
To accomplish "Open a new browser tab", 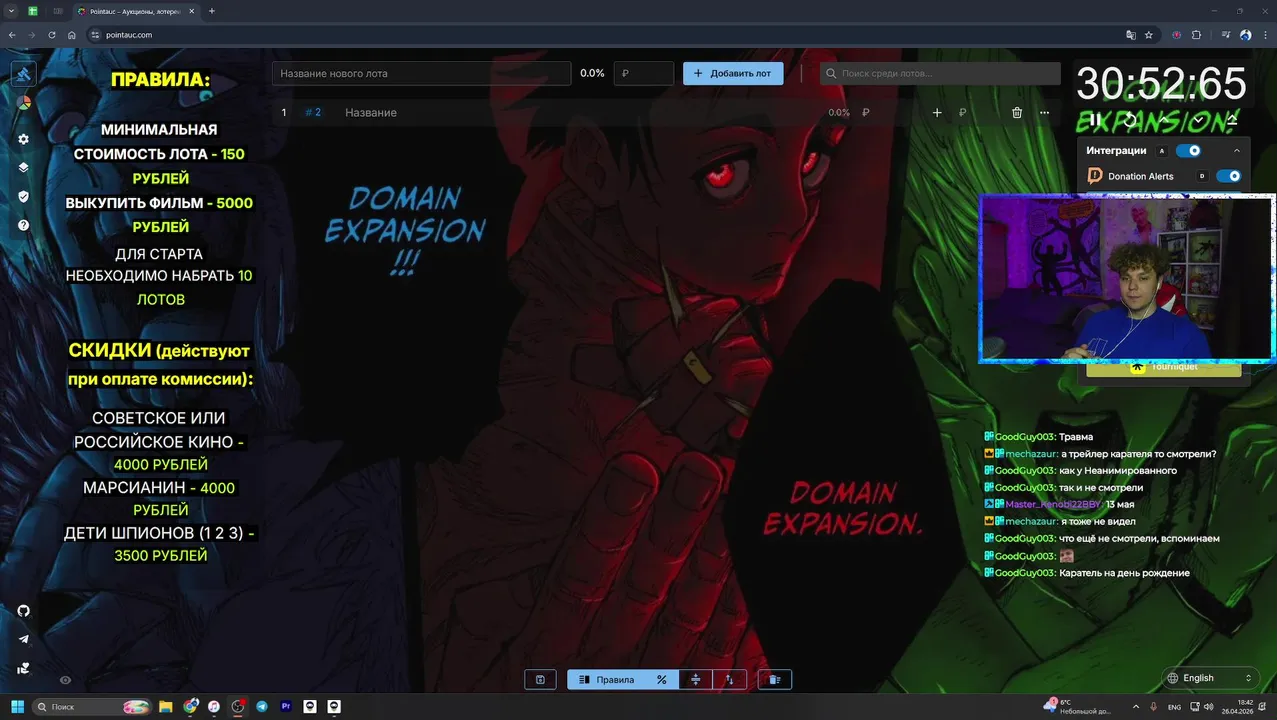I will (212, 11).
